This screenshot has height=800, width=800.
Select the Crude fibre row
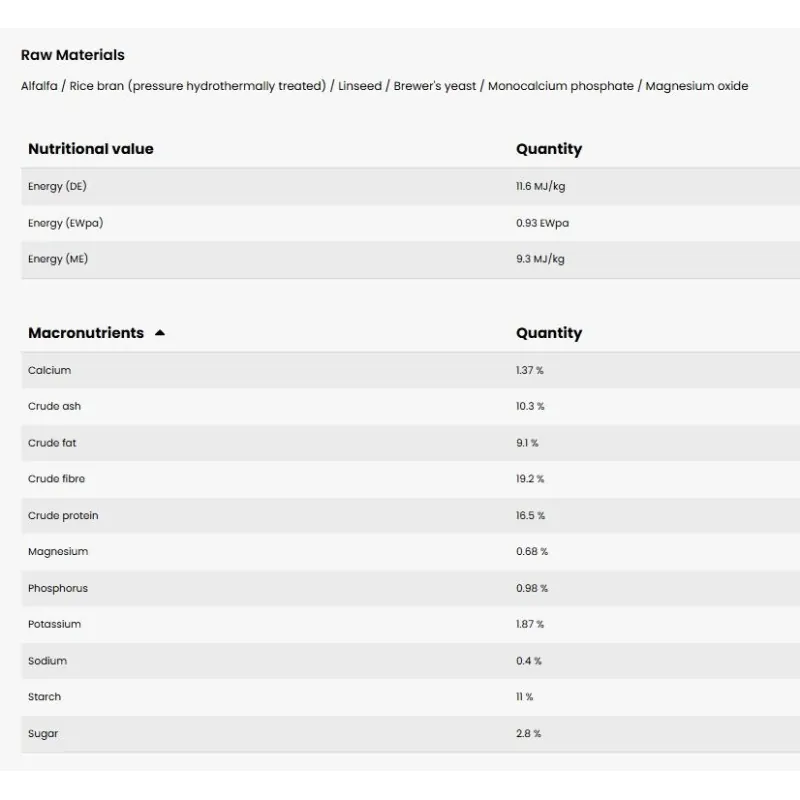pyautogui.click(x=57, y=479)
